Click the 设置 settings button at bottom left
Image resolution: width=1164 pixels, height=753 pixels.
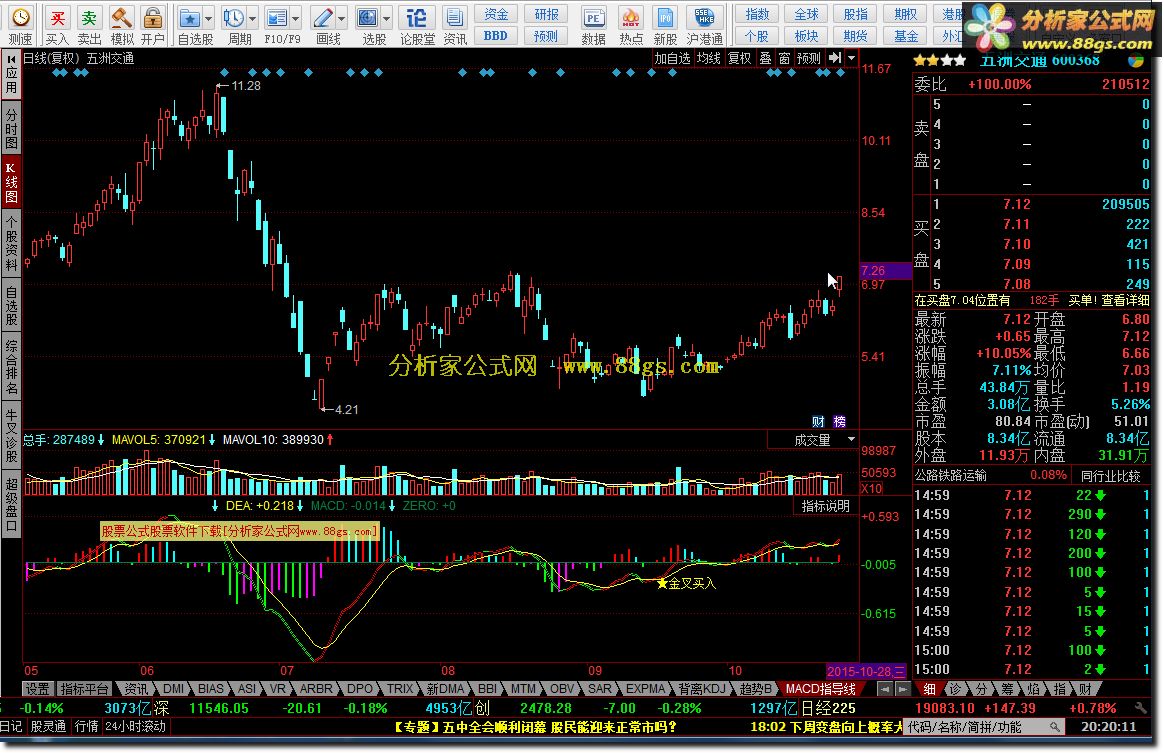click(37, 689)
